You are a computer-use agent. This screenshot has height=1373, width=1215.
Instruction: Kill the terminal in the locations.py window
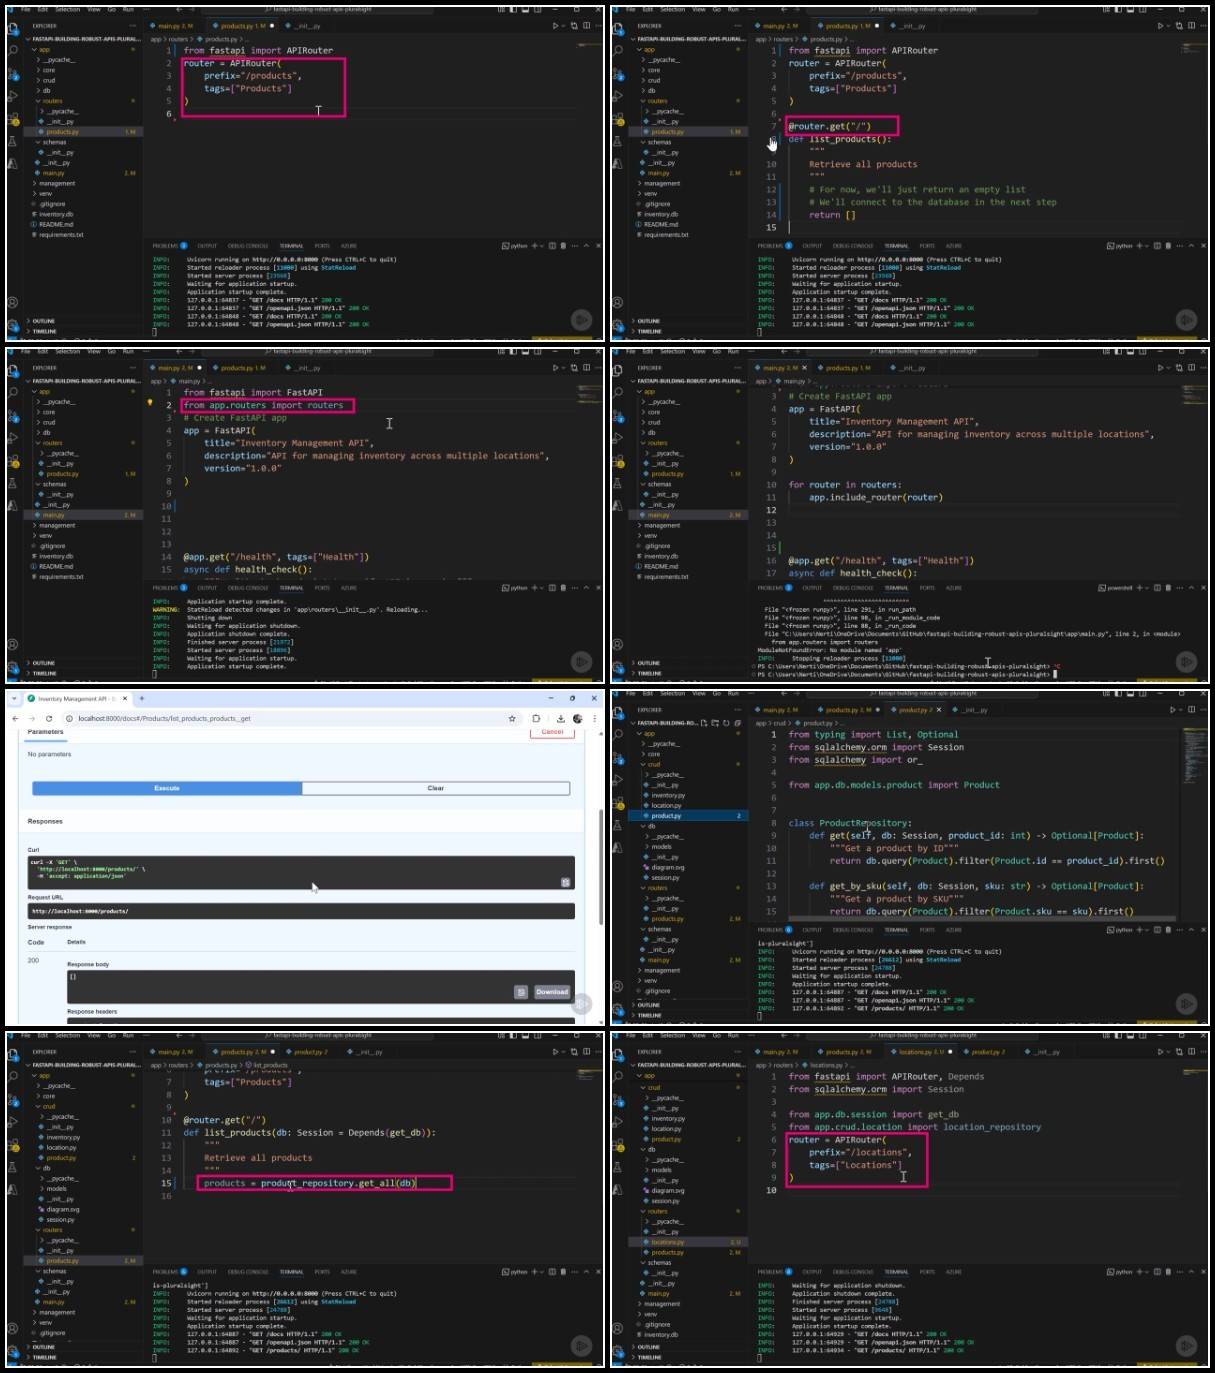[x=1168, y=1272]
